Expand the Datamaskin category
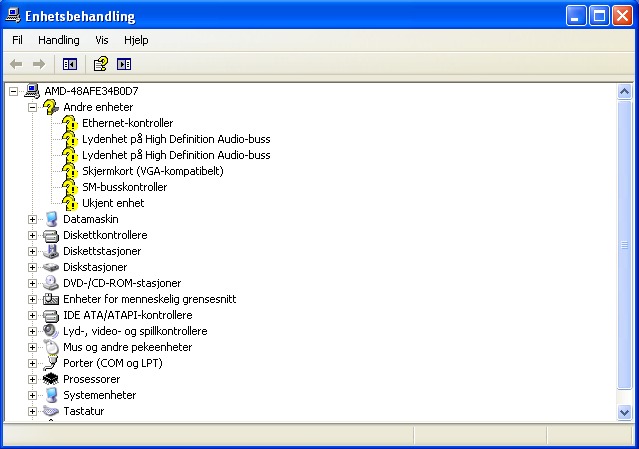 coord(32,220)
